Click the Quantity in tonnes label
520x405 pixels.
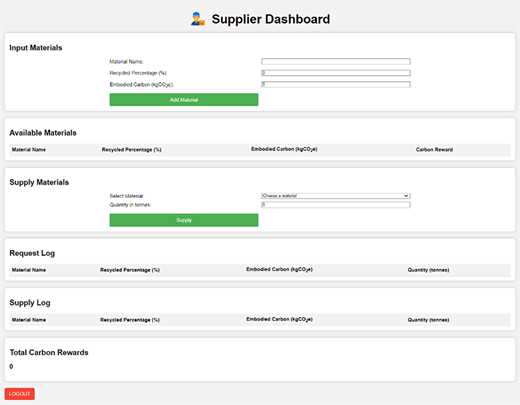[130, 205]
